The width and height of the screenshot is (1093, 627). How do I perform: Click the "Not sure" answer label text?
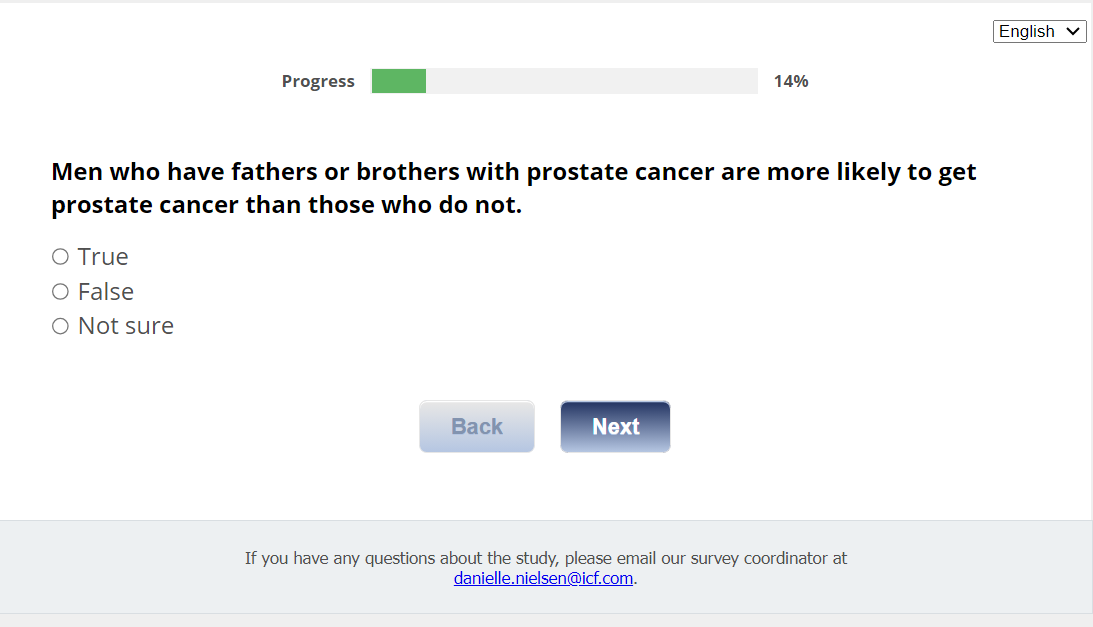[x=126, y=326]
